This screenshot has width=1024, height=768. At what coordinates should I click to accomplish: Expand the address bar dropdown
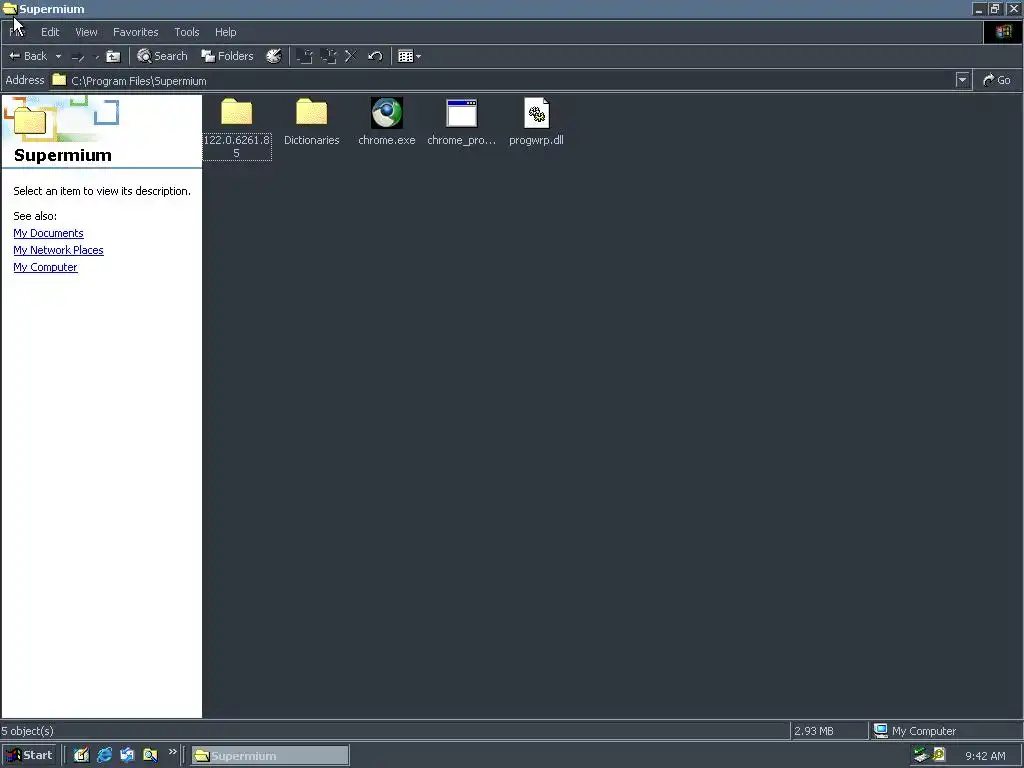(x=962, y=80)
